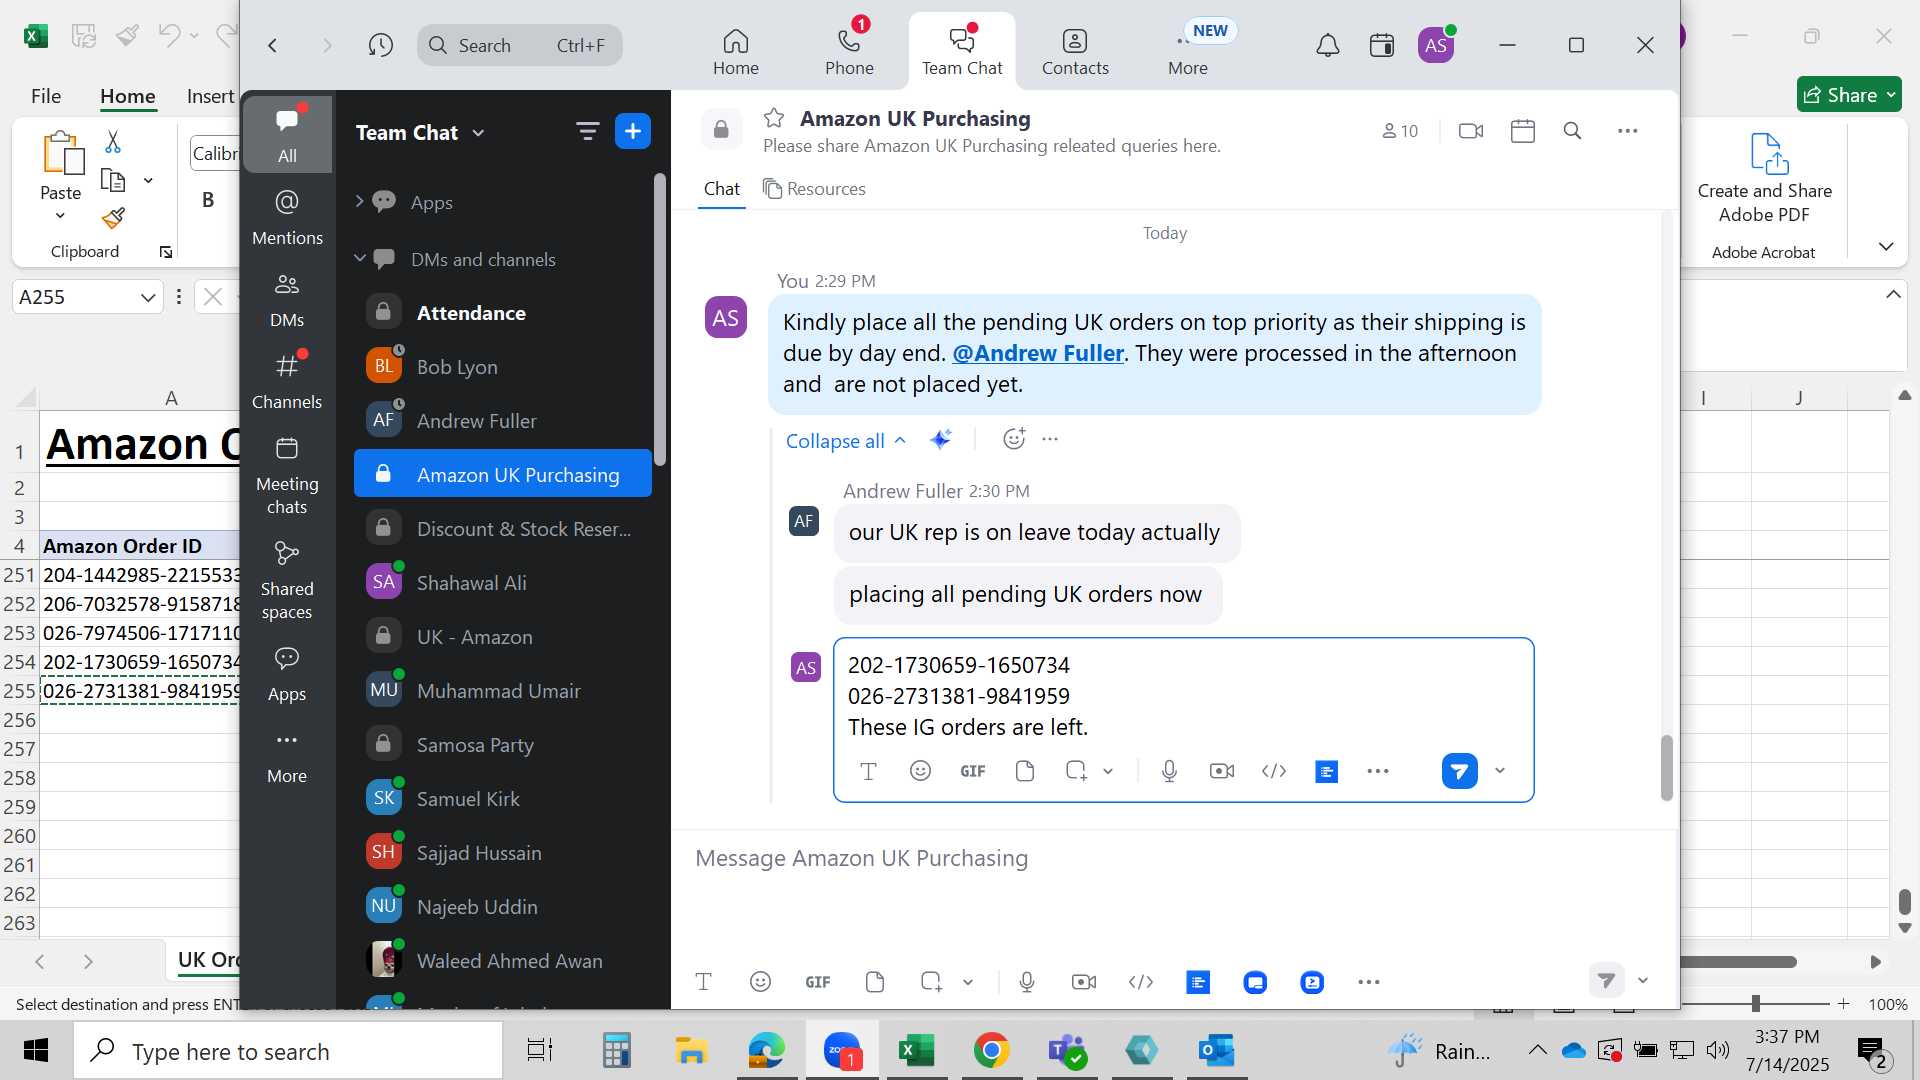The height and width of the screenshot is (1080, 1920).
Task: Open the Excel Paste dropdown arrow
Action: (x=60, y=216)
